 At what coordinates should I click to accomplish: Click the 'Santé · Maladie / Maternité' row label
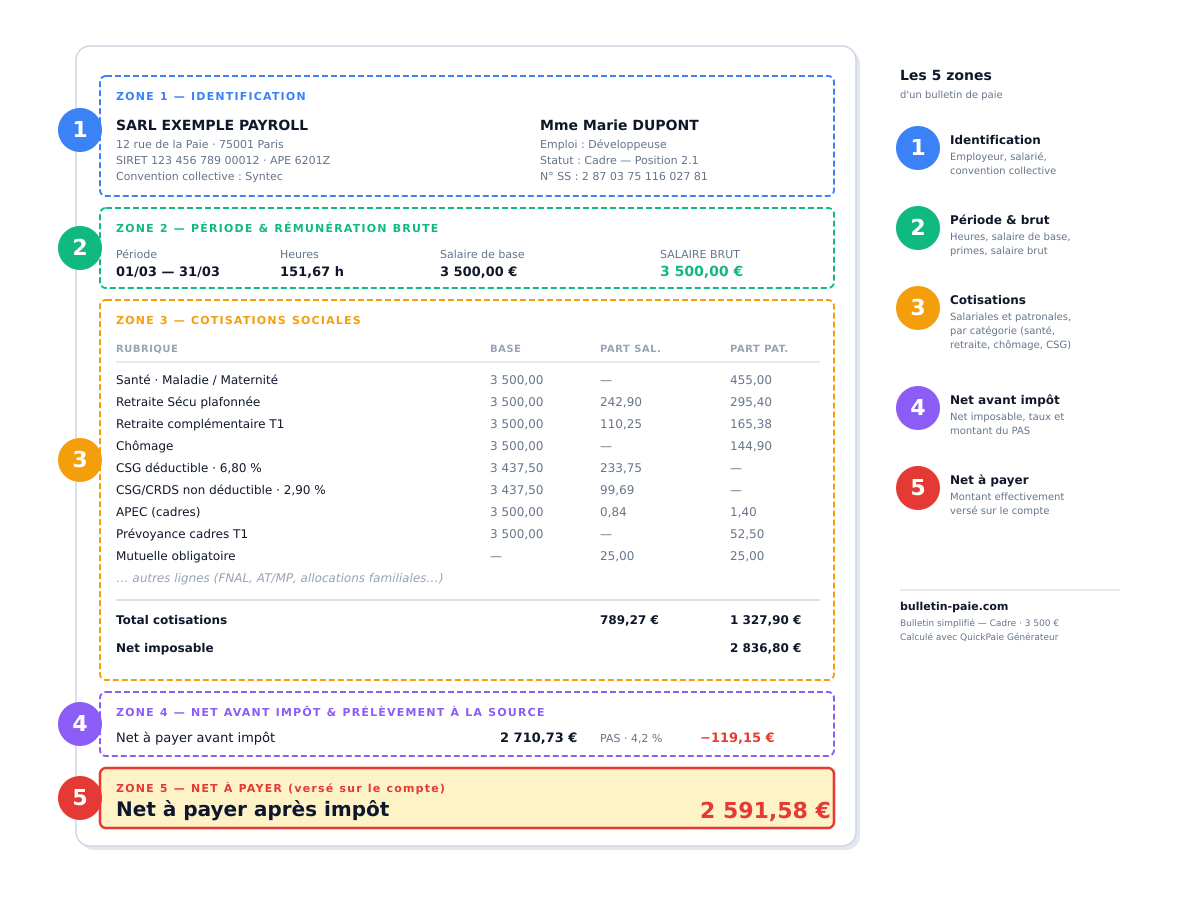pyautogui.click(x=197, y=380)
